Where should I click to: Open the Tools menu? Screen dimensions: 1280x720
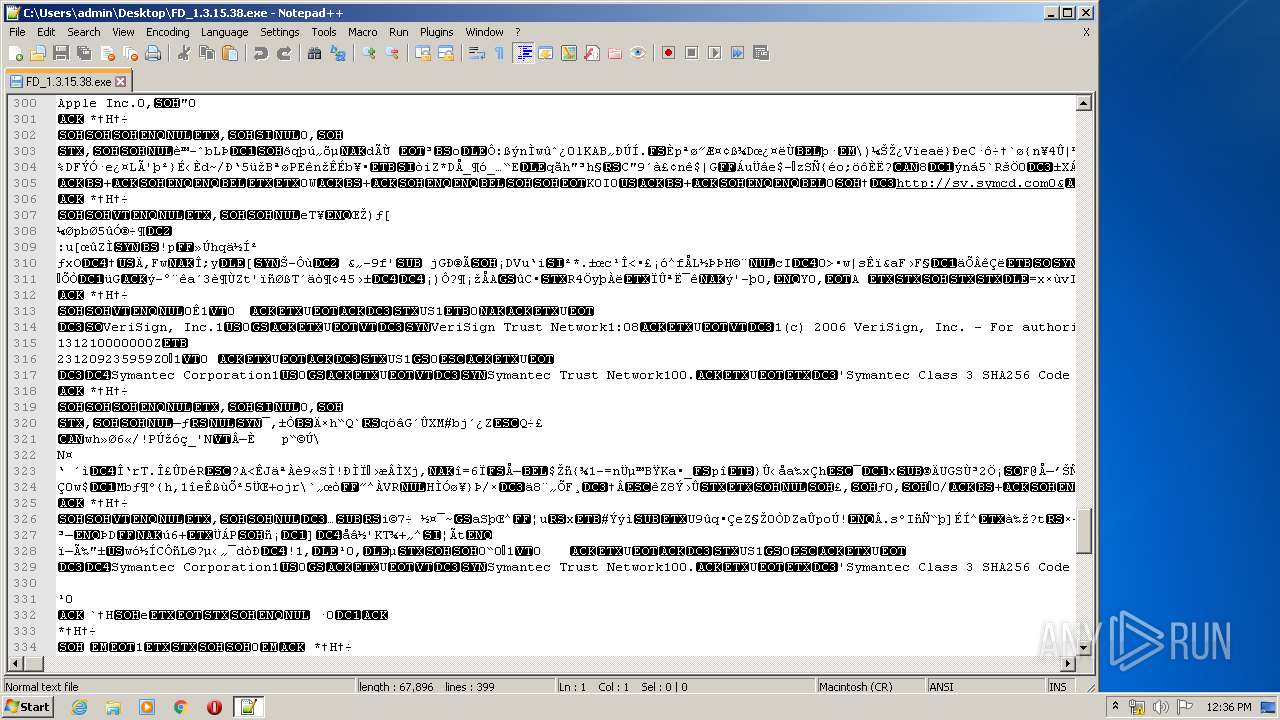pos(324,32)
